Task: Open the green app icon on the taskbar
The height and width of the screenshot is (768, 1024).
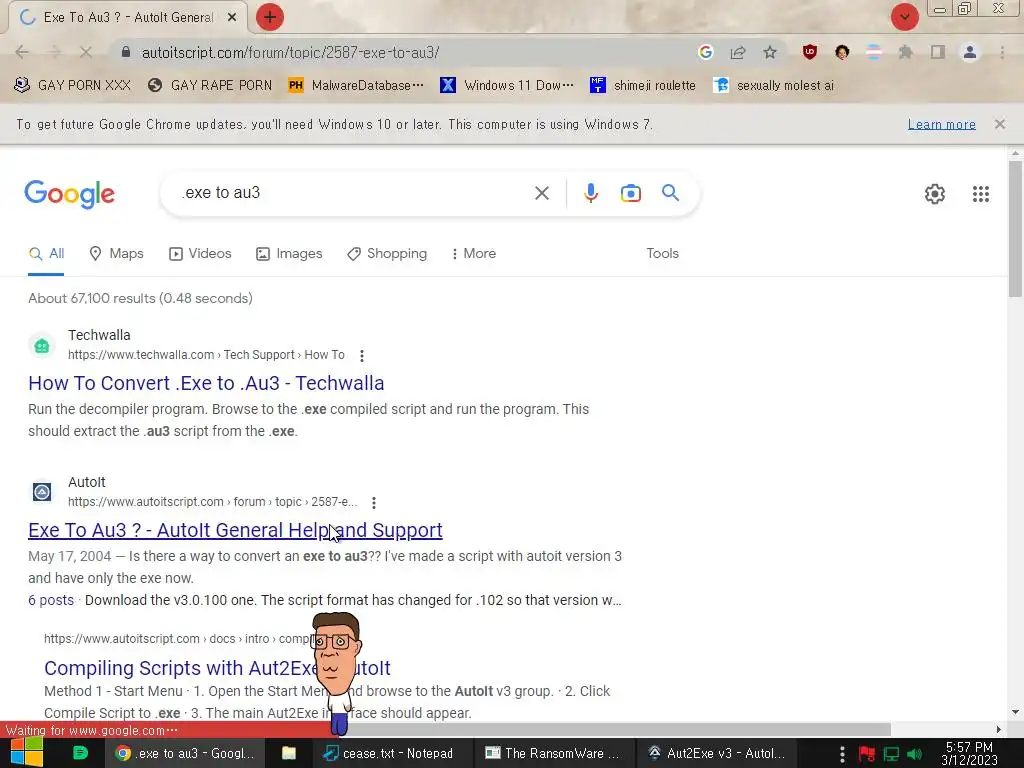Action: (80, 753)
